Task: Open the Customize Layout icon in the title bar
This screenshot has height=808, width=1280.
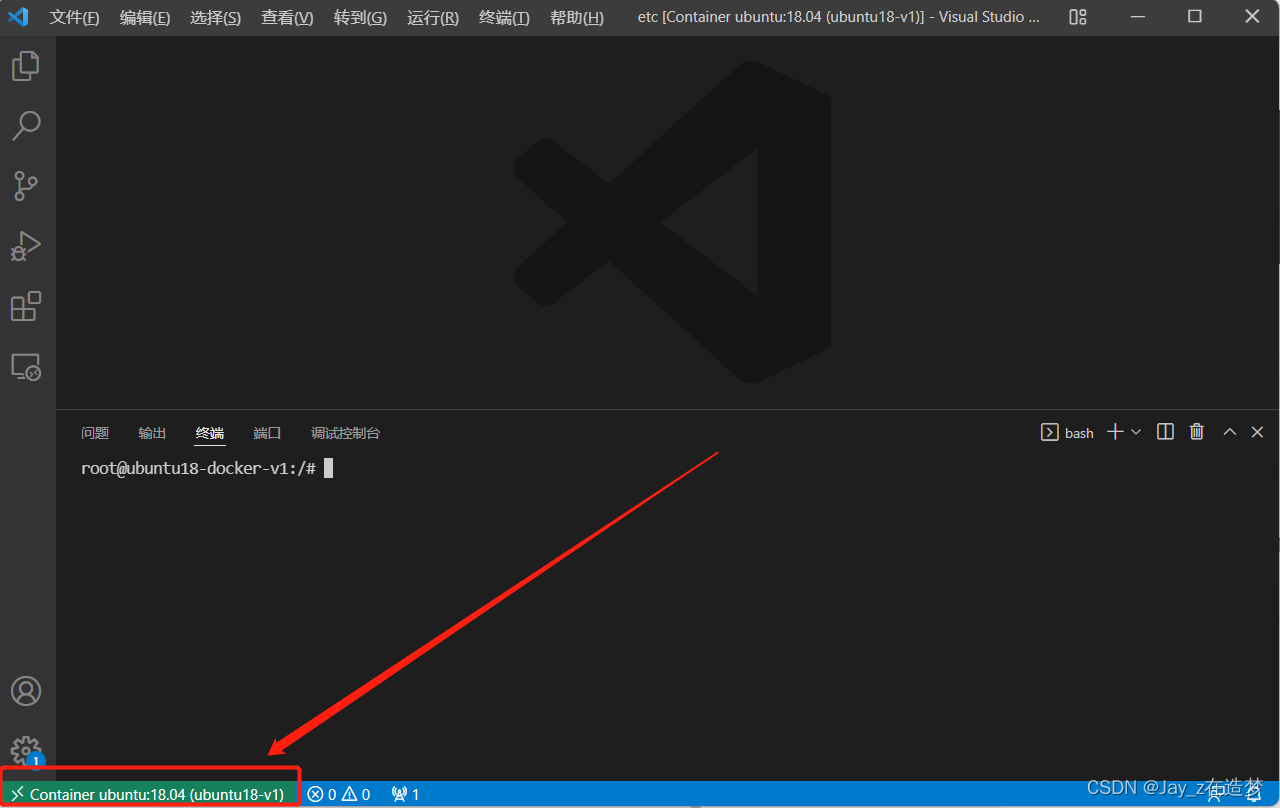Action: 1077,17
